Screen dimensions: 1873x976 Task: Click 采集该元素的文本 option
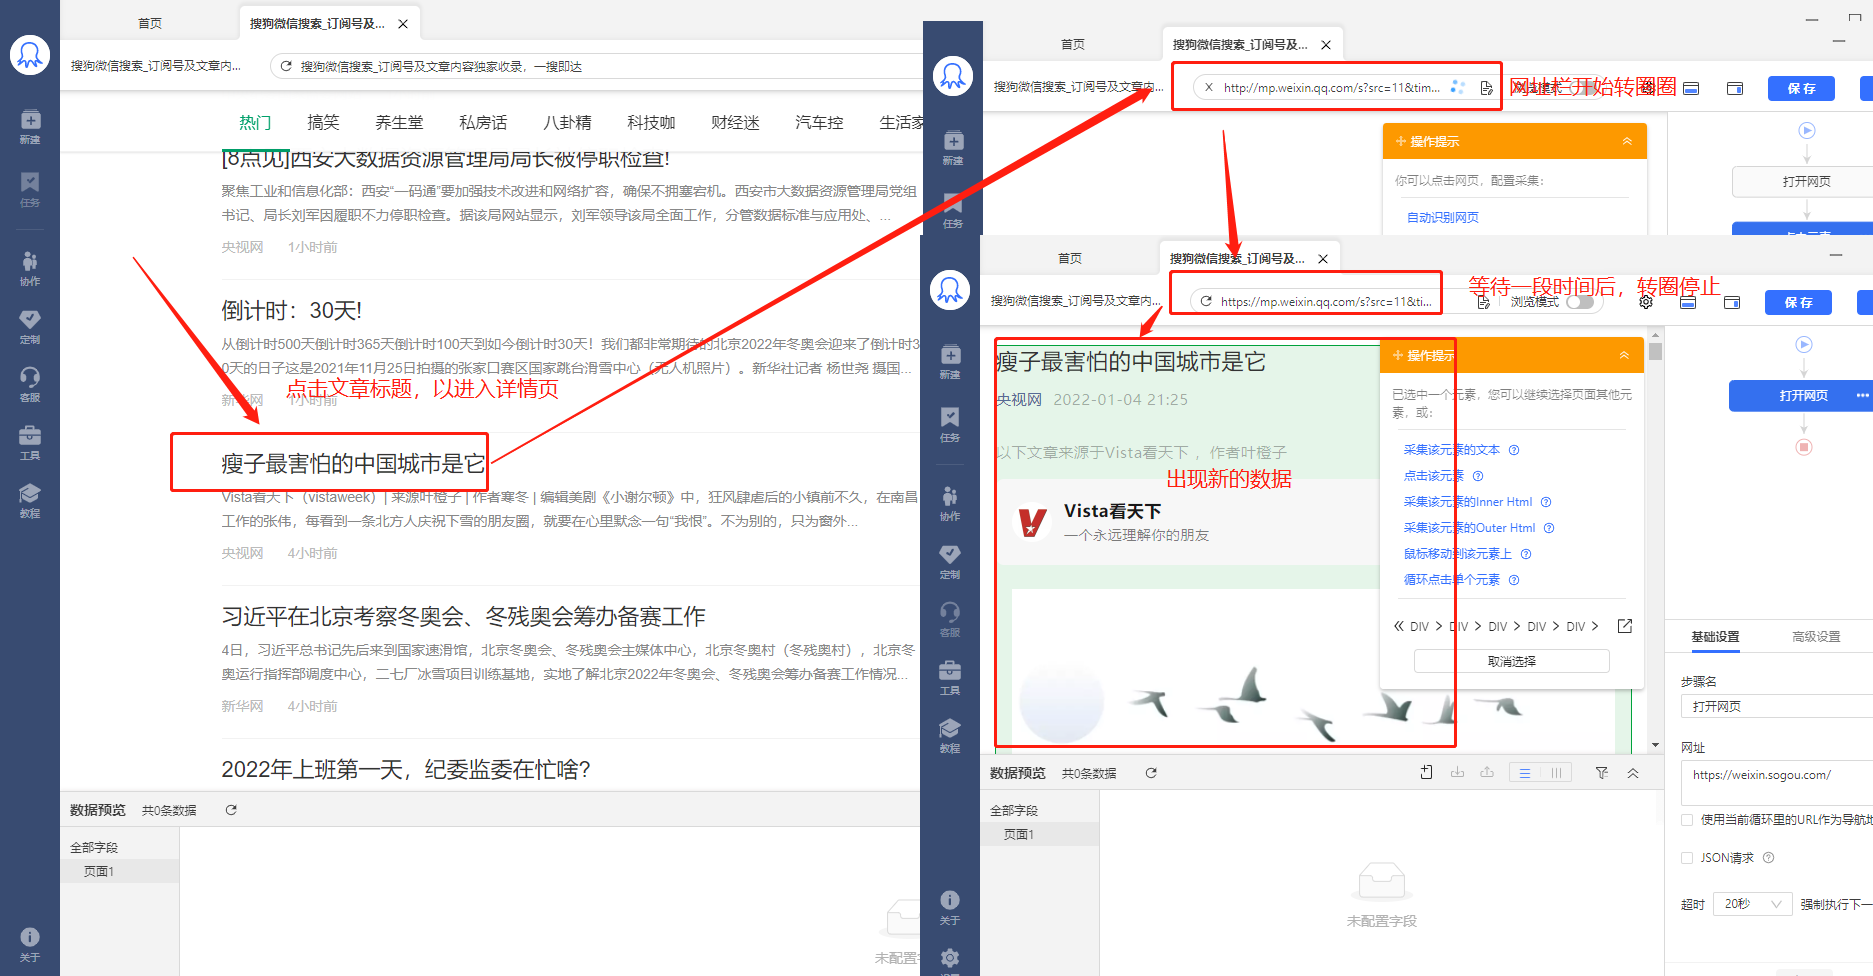pyautogui.click(x=1451, y=450)
